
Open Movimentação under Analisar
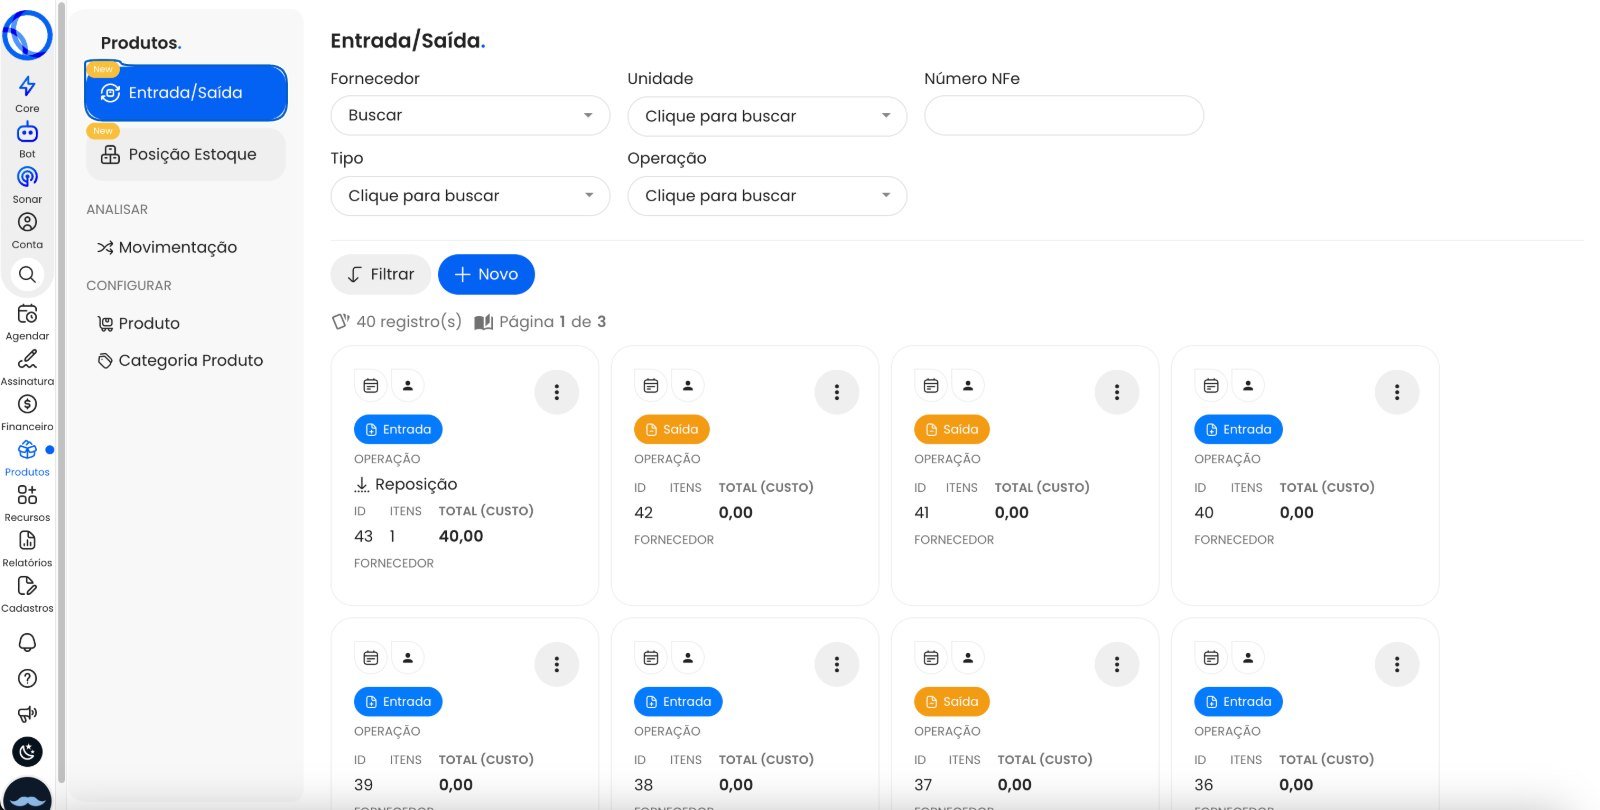click(x=167, y=247)
